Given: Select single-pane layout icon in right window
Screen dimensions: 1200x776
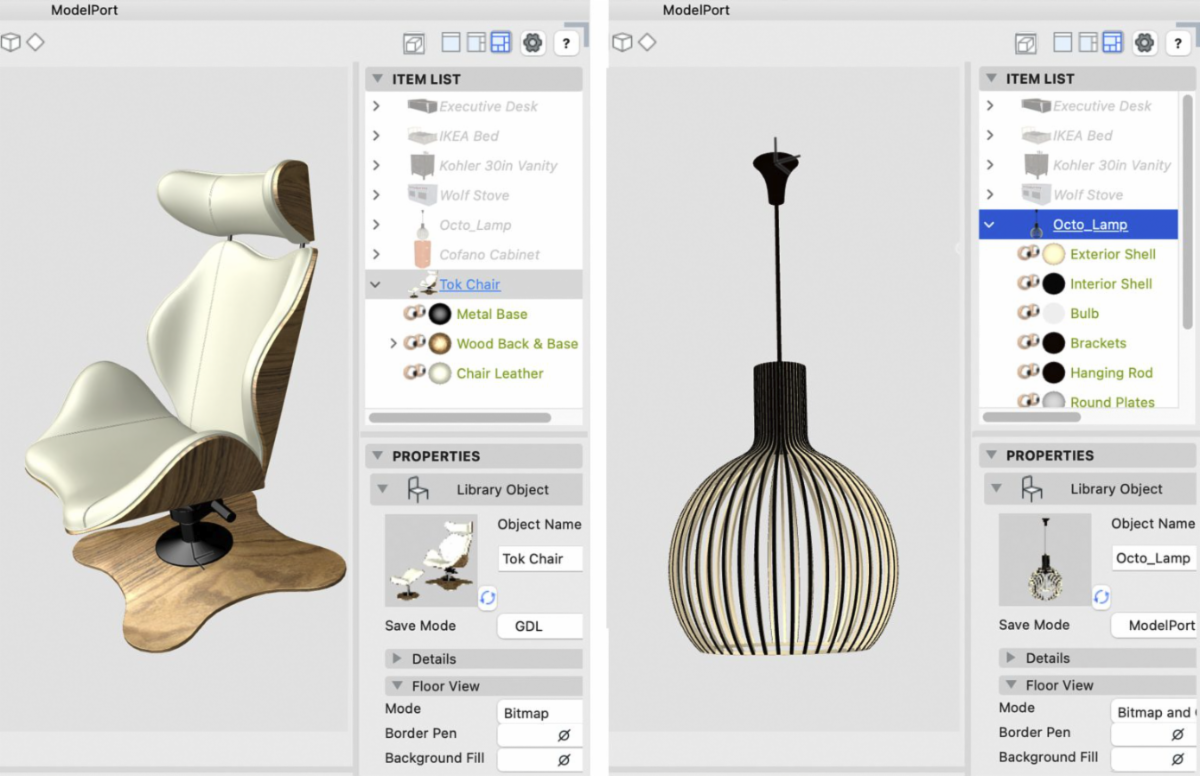Looking at the screenshot, I should coord(1063,42).
